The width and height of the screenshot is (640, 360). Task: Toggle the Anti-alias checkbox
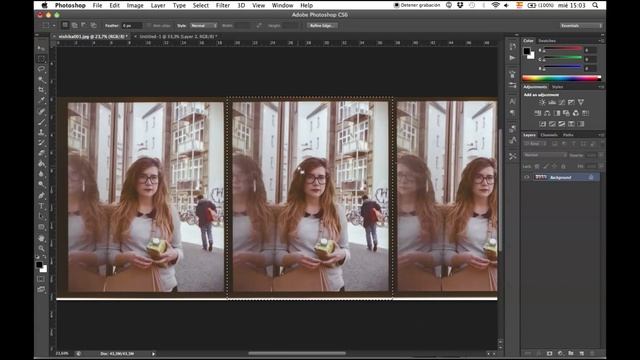point(149,25)
